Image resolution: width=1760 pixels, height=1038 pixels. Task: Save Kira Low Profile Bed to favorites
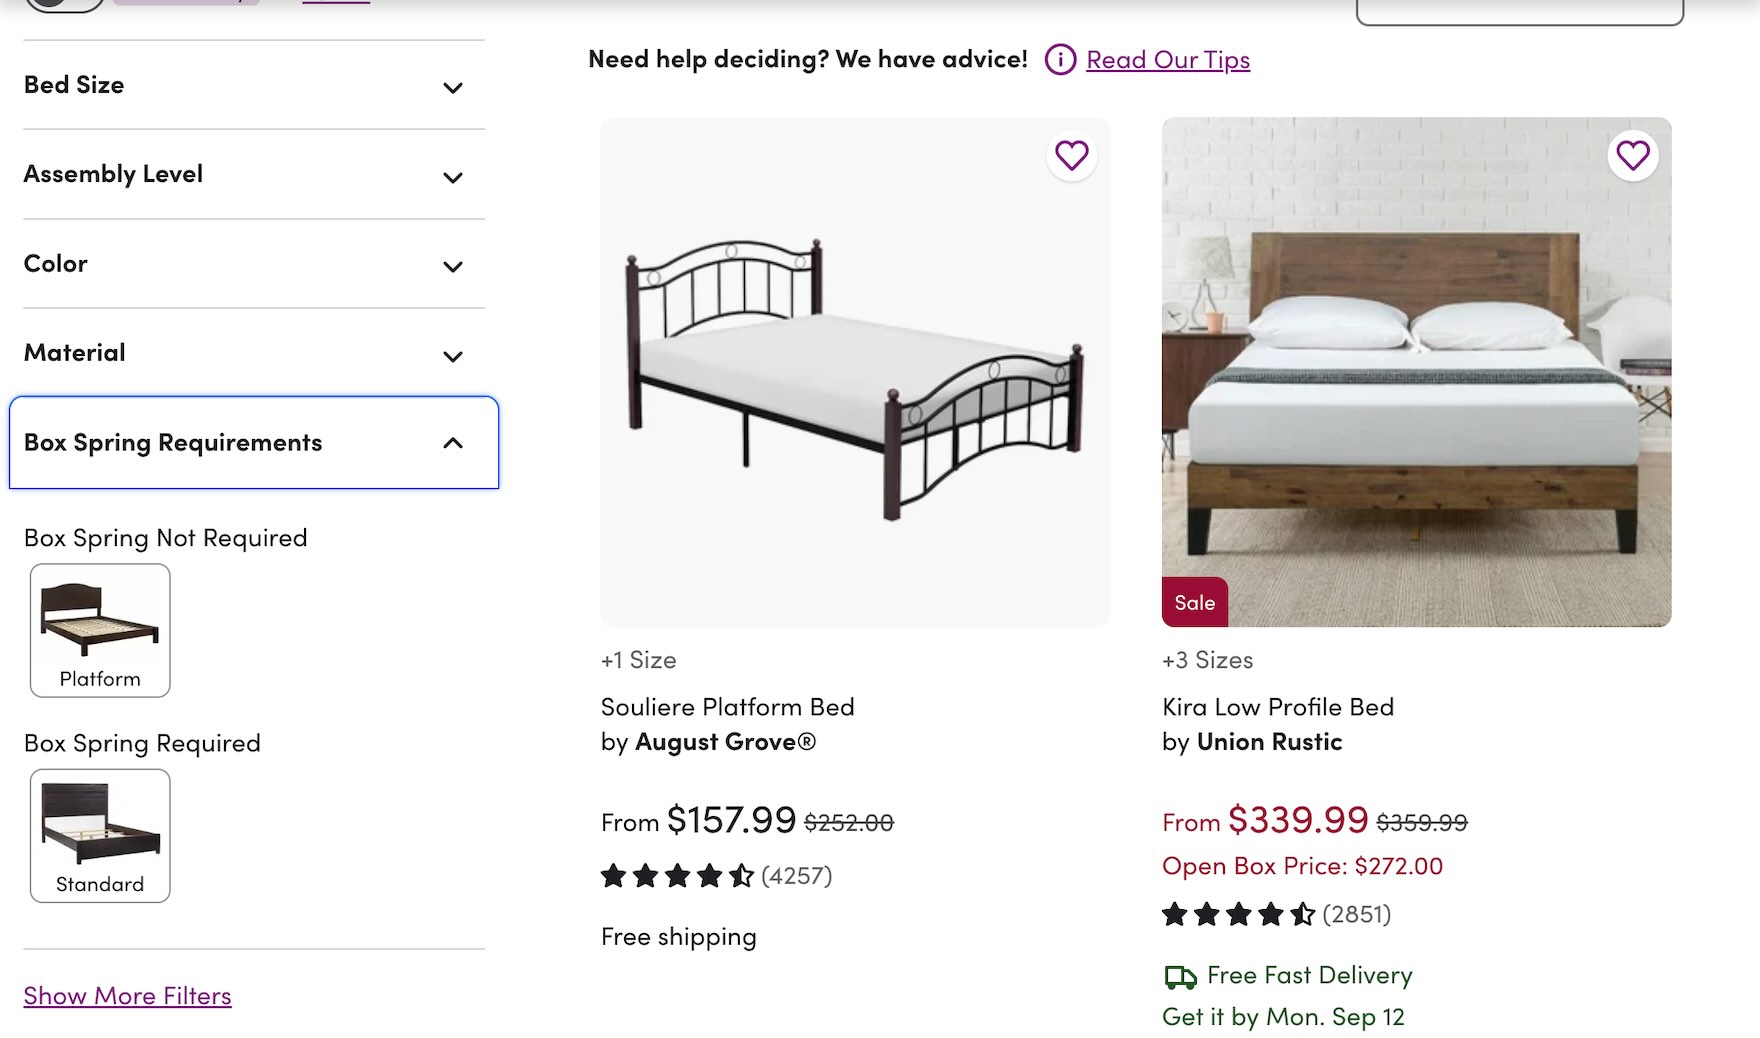[1632, 156]
